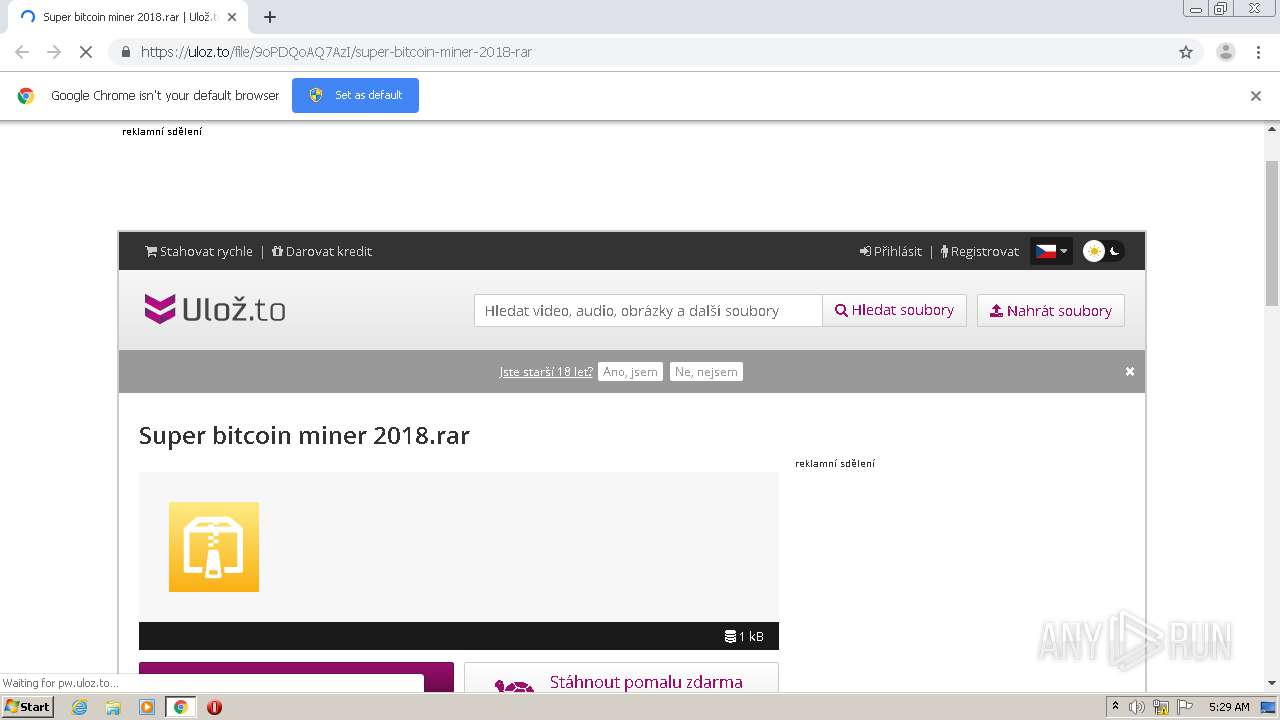
Task: Focus the Hledat video, audio search field
Action: coord(648,310)
